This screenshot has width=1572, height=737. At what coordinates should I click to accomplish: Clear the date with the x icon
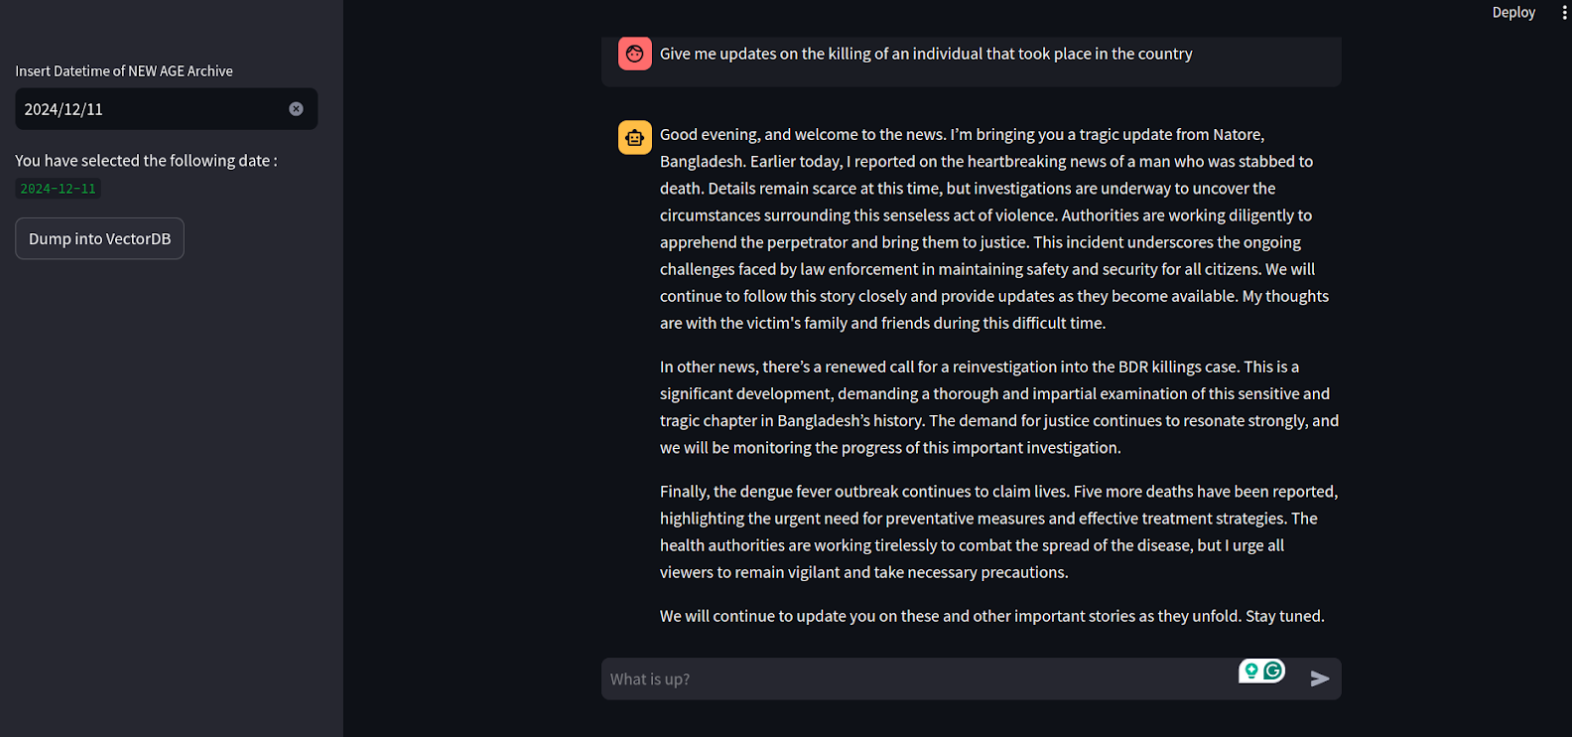click(296, 109)
